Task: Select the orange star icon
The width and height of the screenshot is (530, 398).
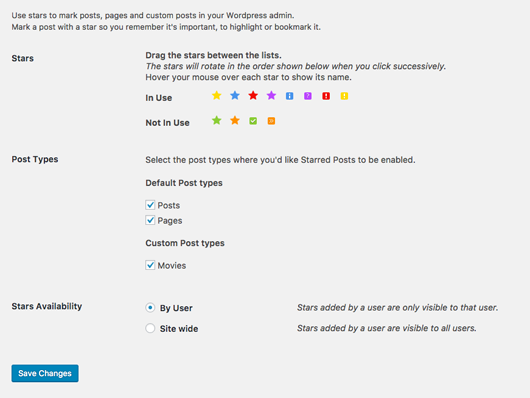Action: click(x=235, y=120)
